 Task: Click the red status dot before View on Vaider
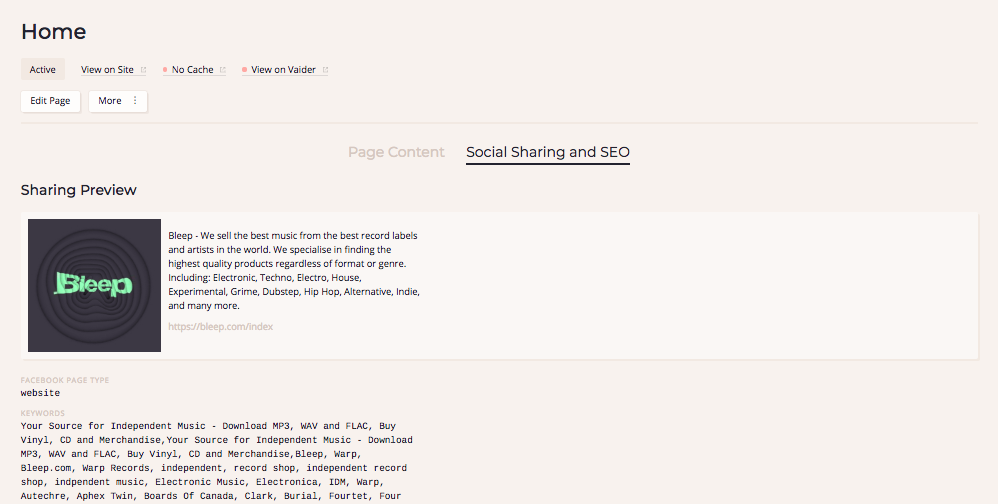(x=244, y=70)
